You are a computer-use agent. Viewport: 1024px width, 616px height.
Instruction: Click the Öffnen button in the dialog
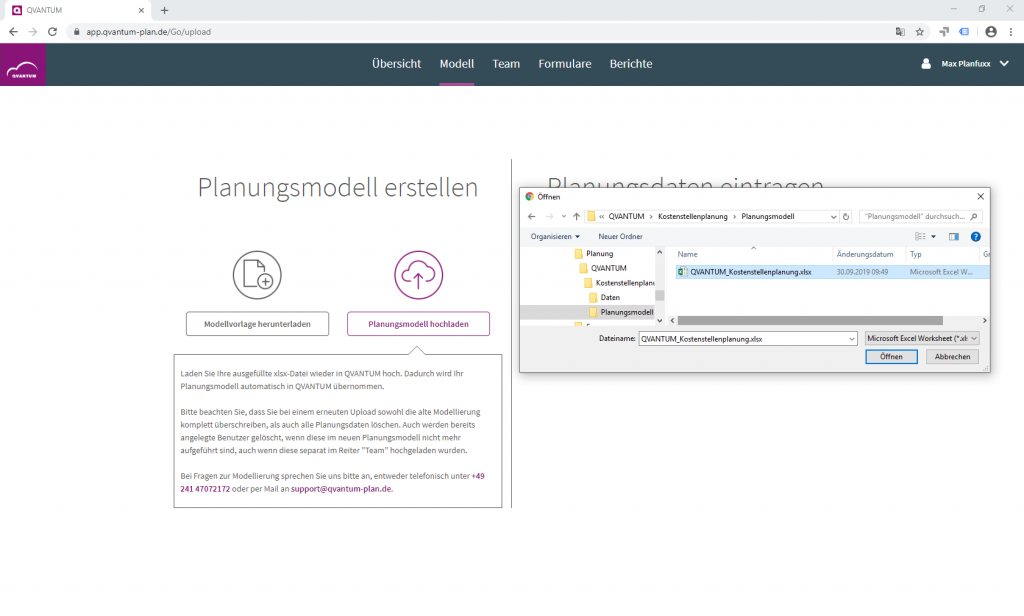click(x=891, y=357)
